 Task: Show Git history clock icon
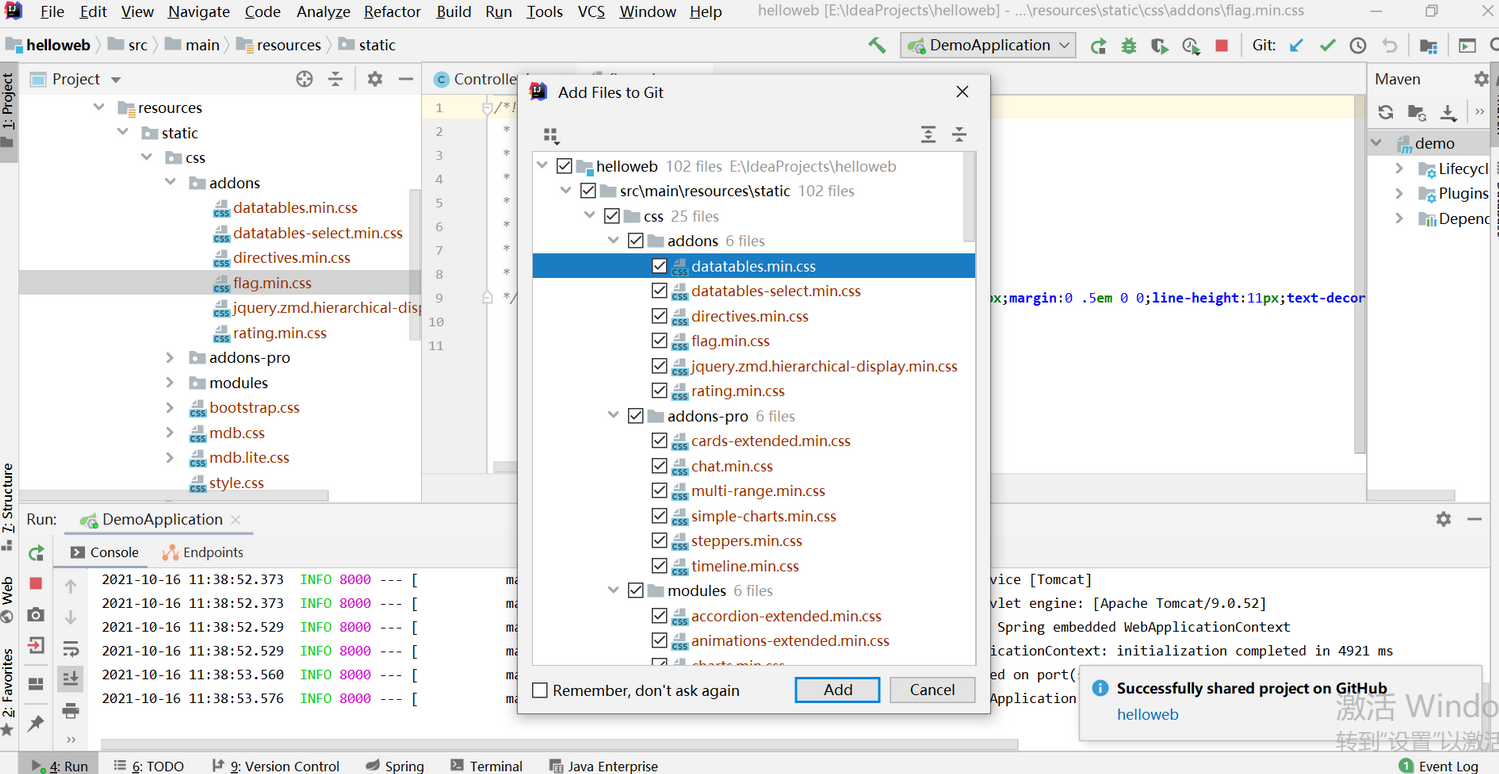[x=1357, y=45]
